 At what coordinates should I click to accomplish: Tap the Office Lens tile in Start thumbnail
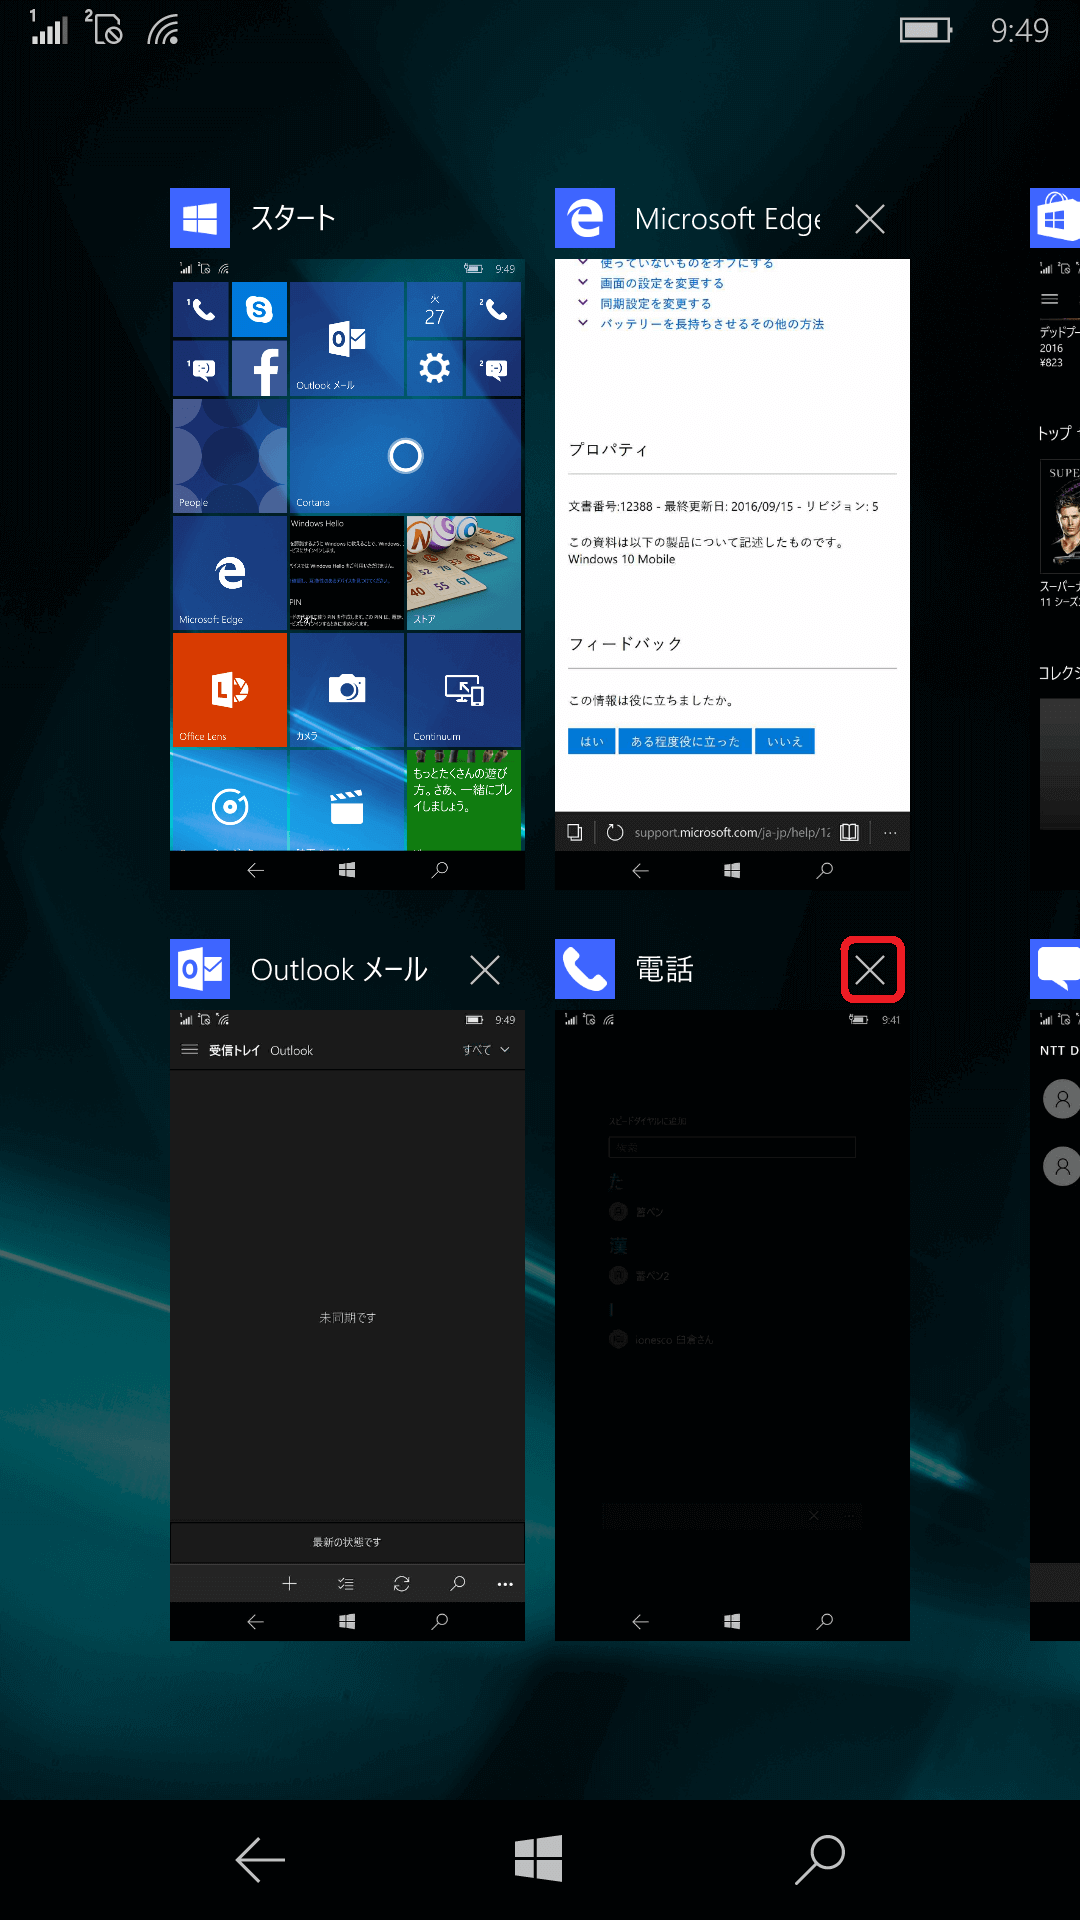(230, 690)
